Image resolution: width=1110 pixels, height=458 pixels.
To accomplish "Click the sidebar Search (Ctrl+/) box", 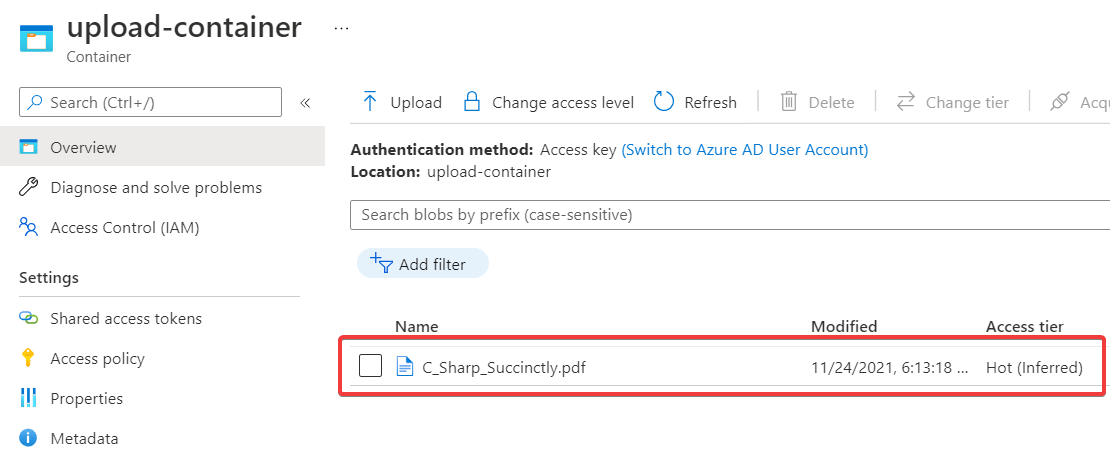I will 150,102.
